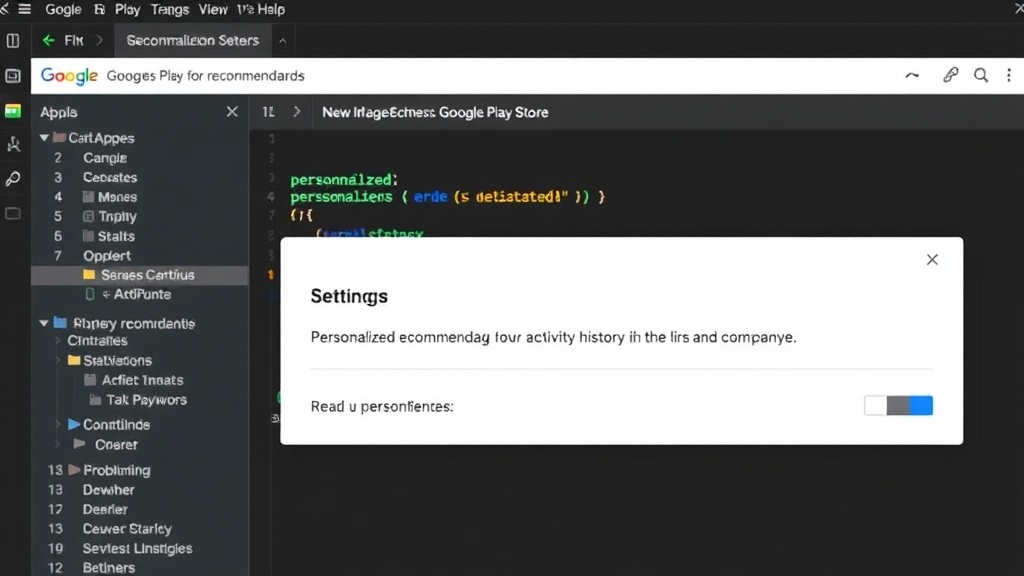Screen dimensions: 1024x576
Task: Select the Sevlest Linstigies item
Action: pyautogui.click(x=137, y=549)
